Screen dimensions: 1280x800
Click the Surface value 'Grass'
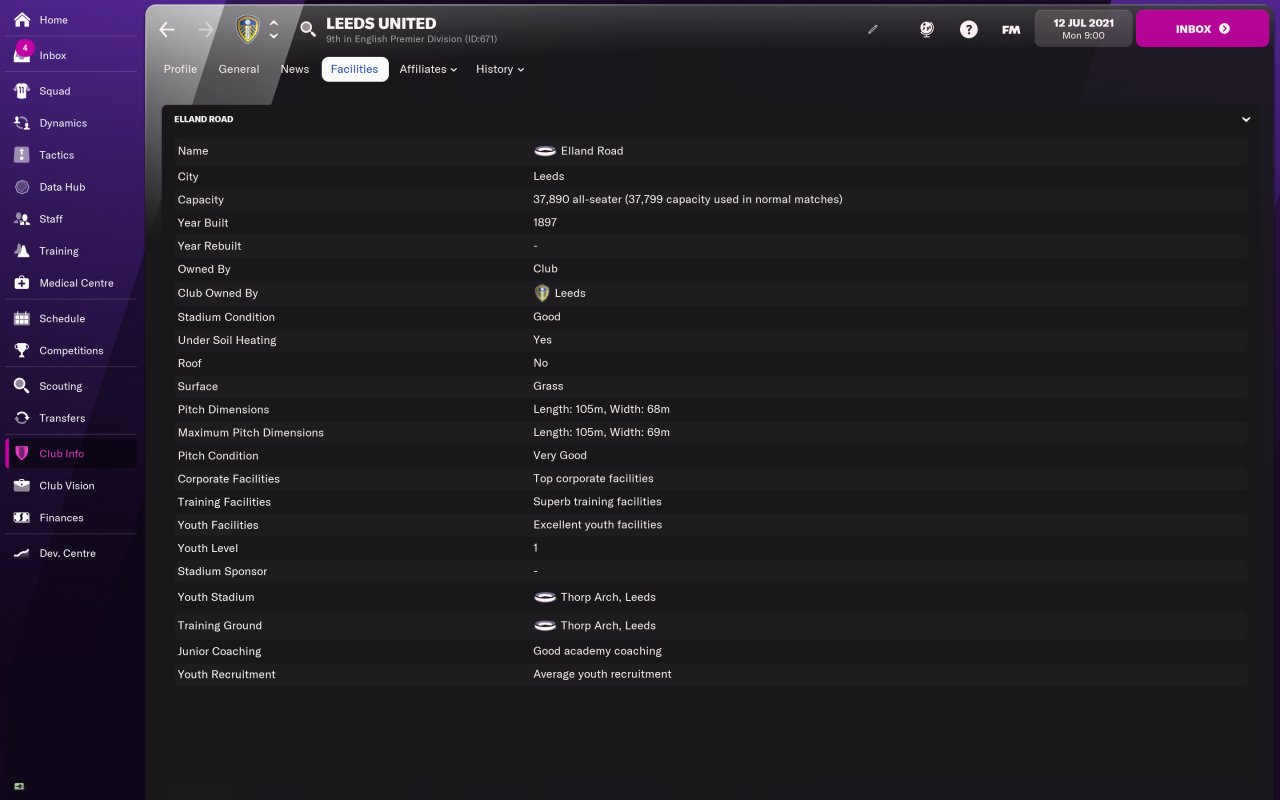[548, 386]
